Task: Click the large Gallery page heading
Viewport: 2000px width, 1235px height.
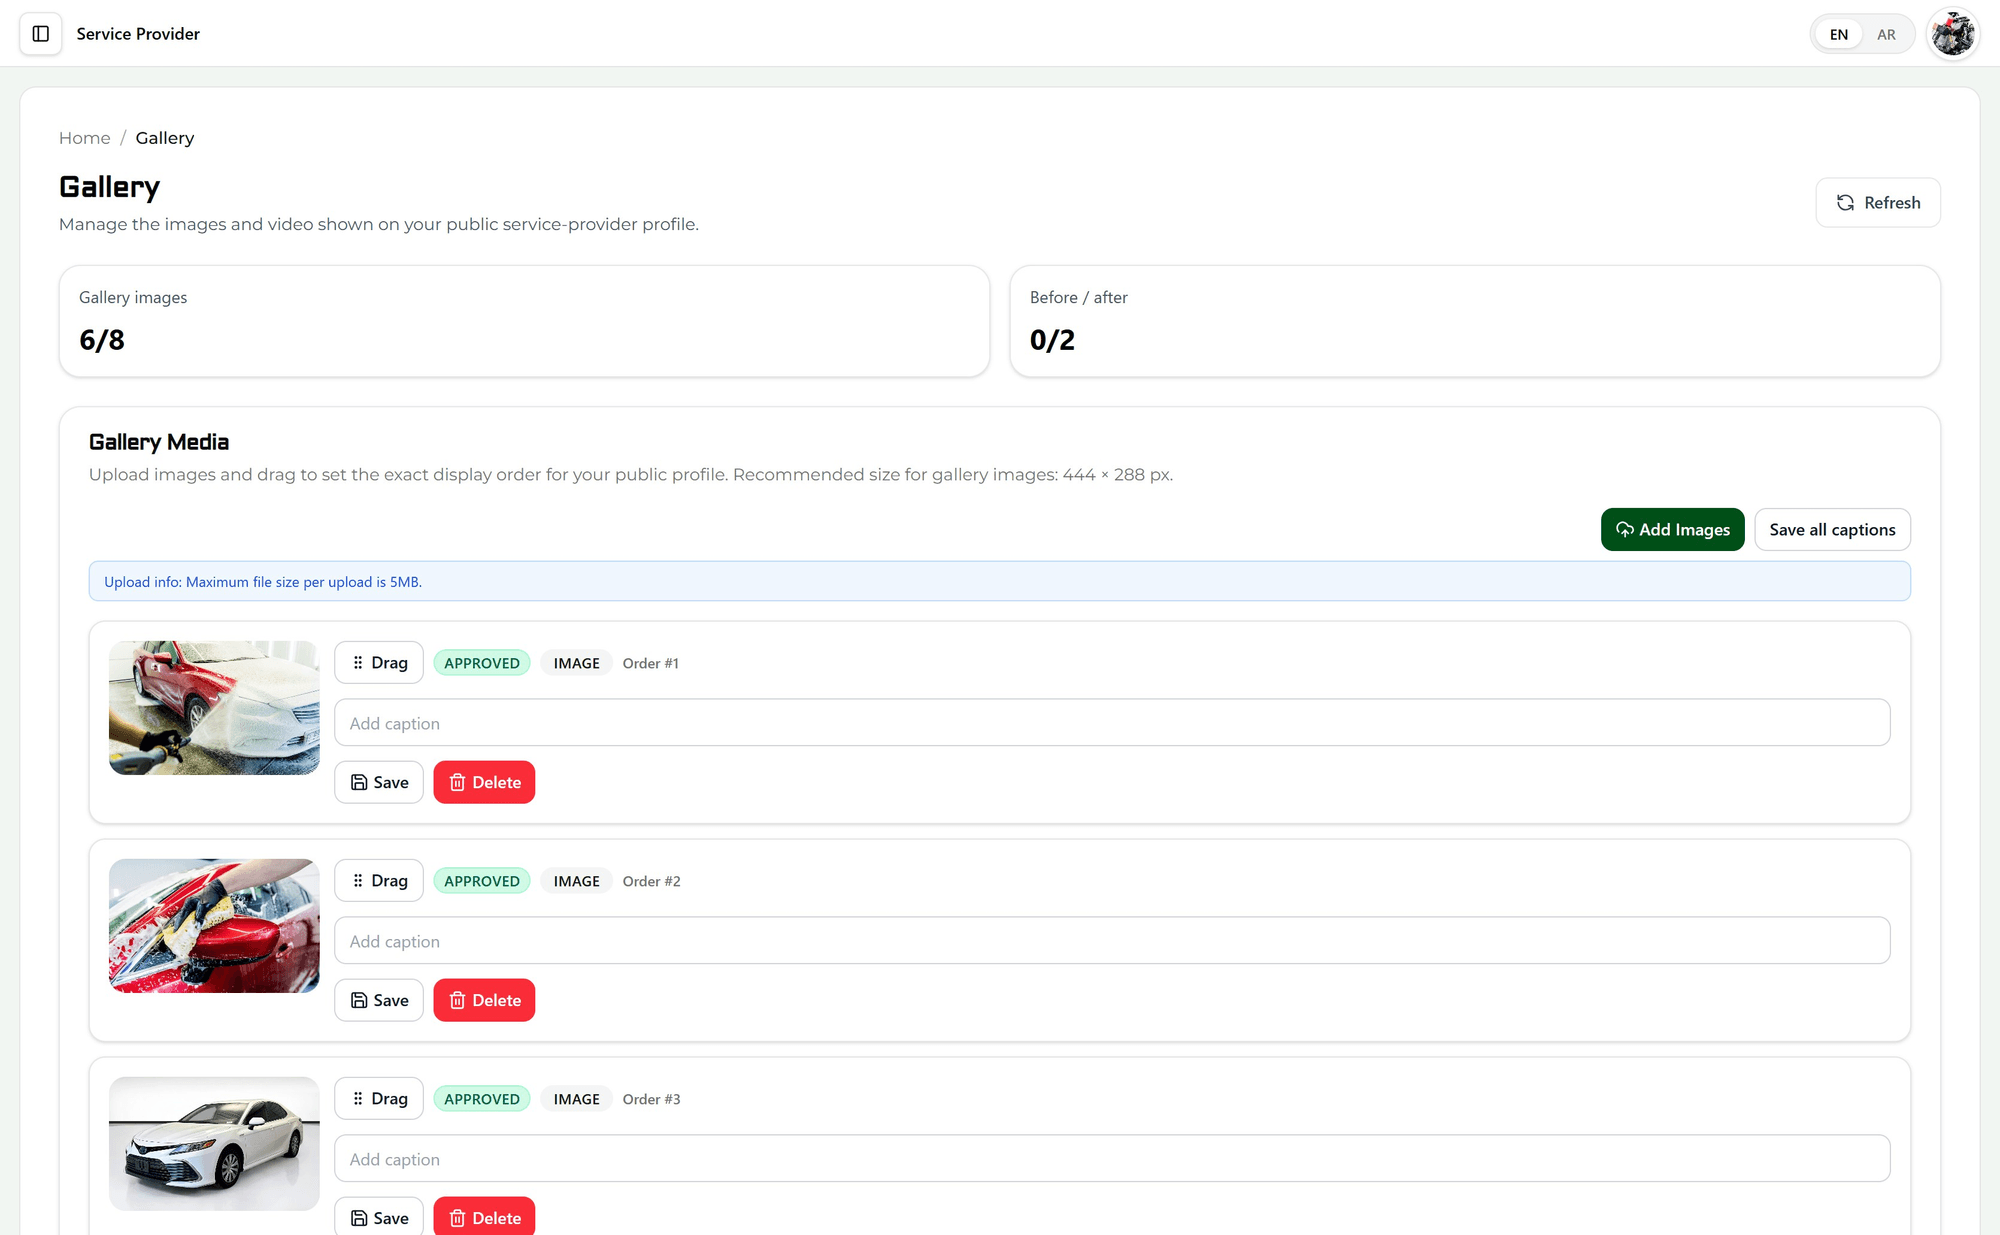Action: tap(110, 187)
